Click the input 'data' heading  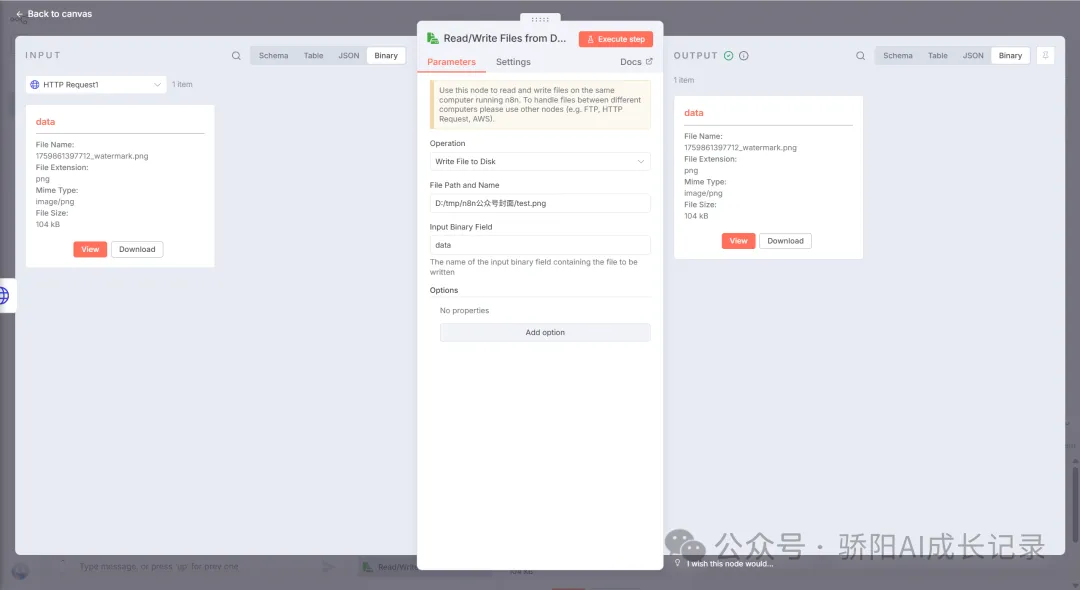(x=45, y=122)
